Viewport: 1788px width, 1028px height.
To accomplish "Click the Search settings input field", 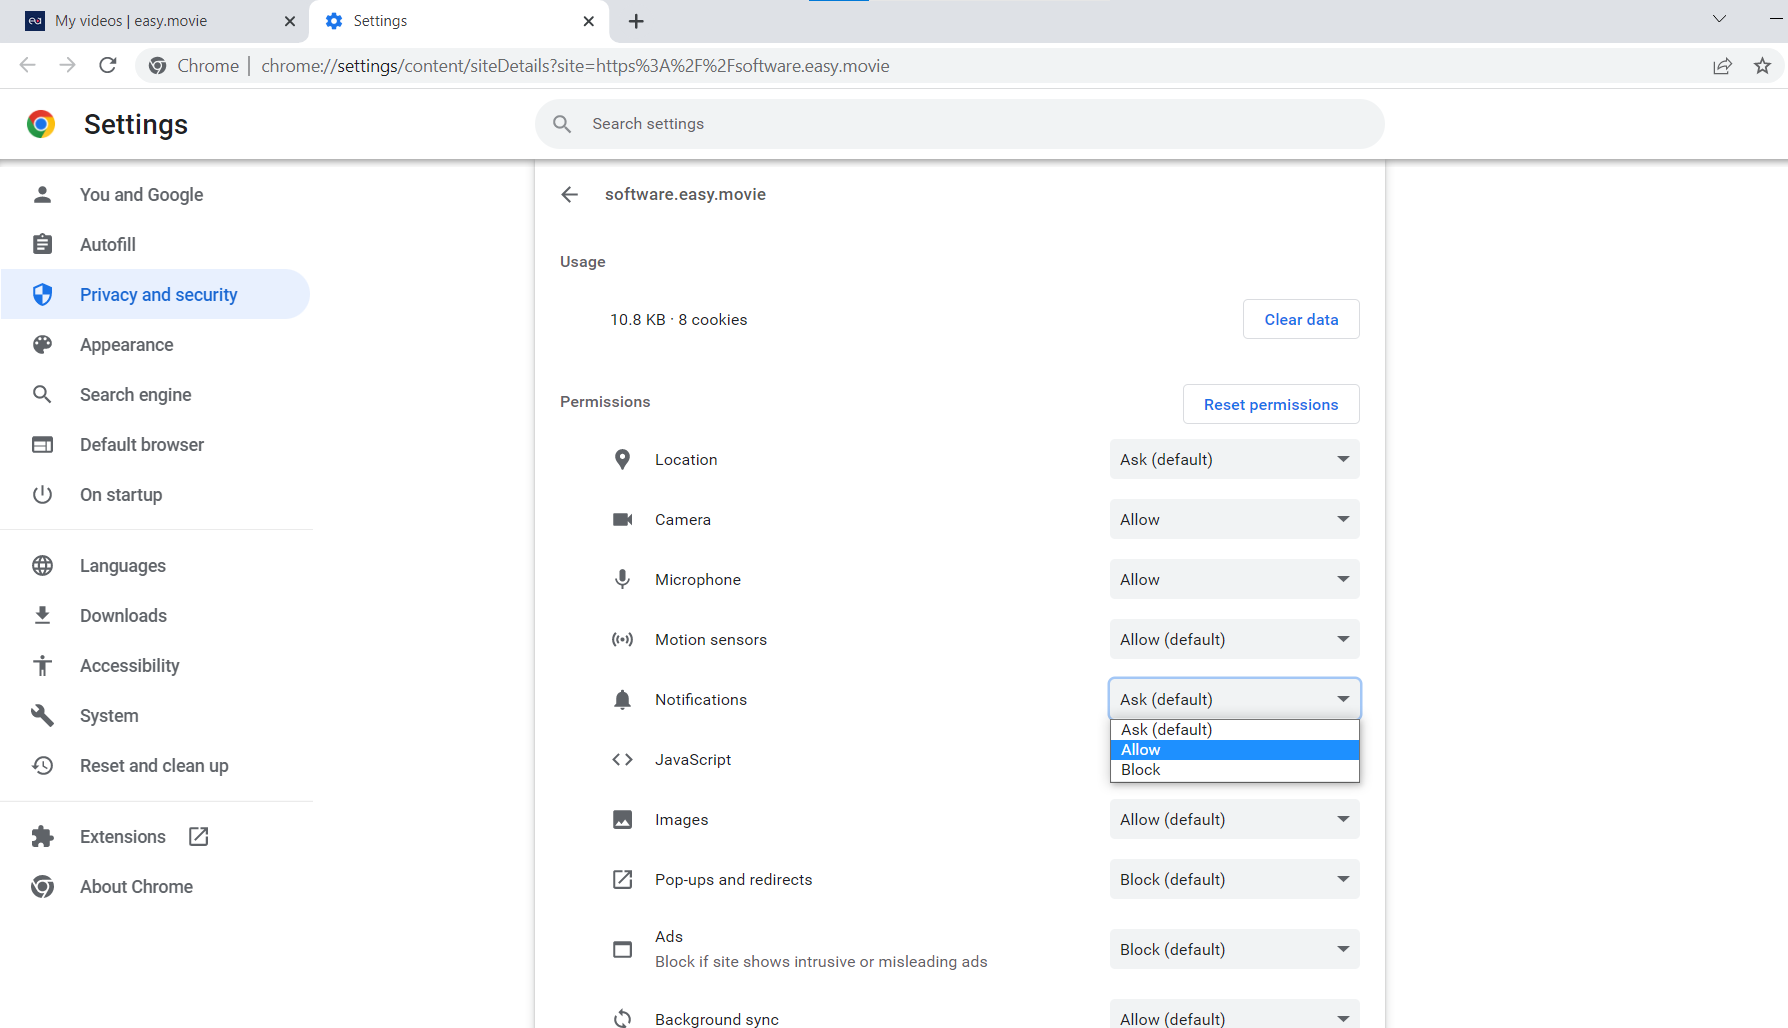I will pos(960,124).
